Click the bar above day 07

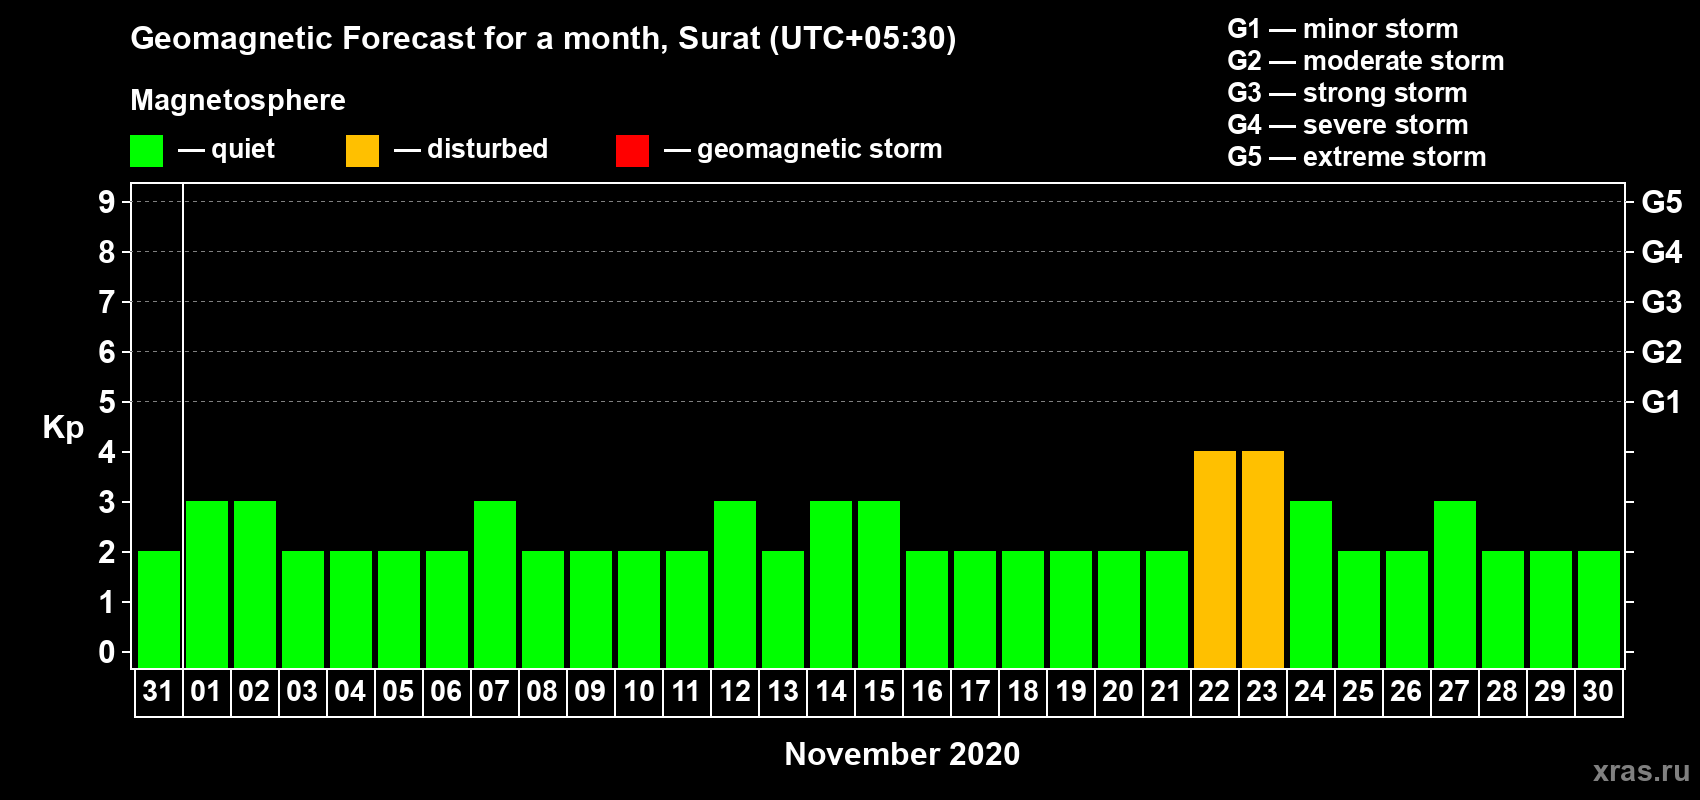(495, 584)
